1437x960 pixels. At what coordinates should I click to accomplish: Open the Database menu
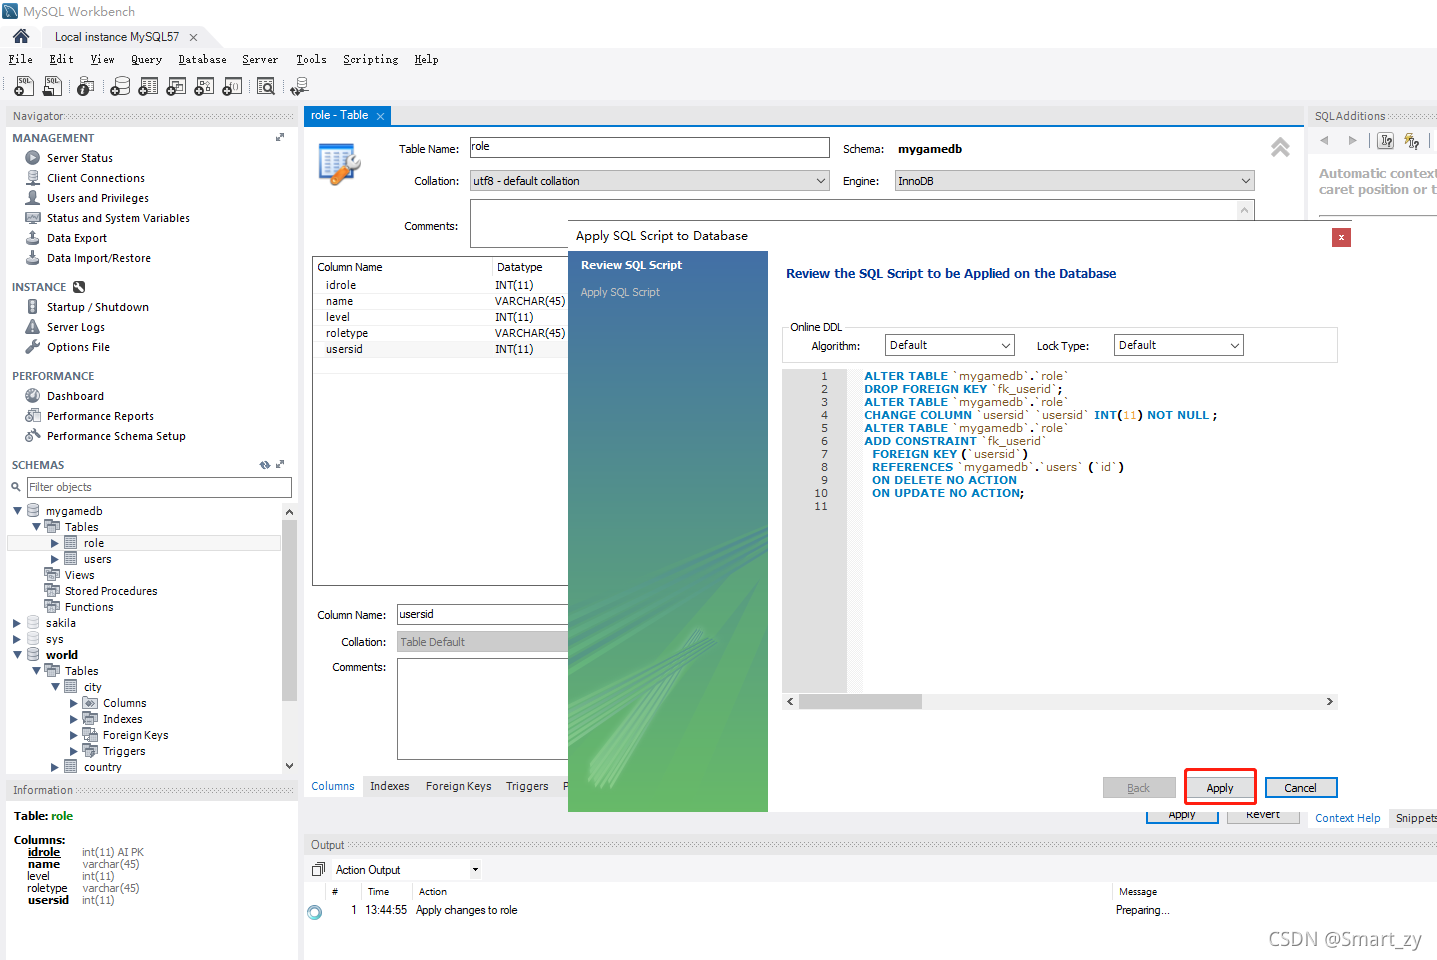click(x=202, y=60)
